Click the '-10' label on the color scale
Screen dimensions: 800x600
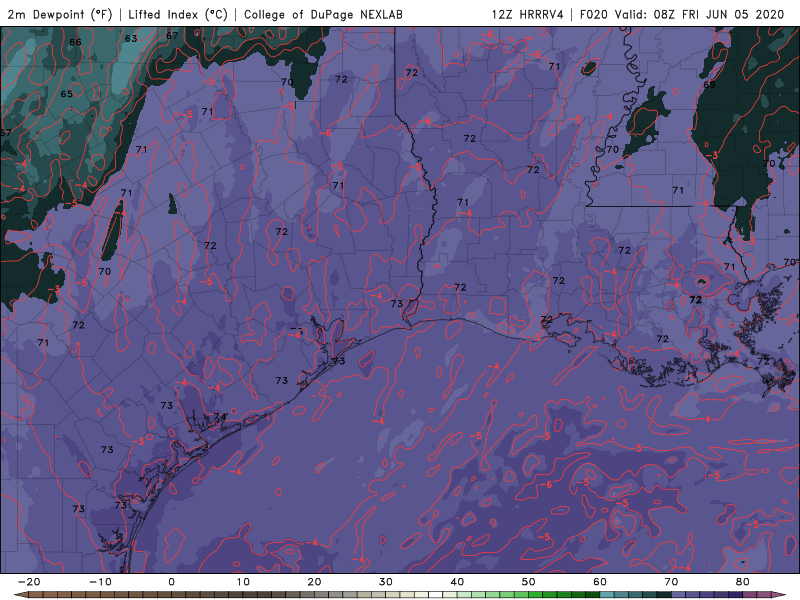pyautogui.click(x=100, y=582)
